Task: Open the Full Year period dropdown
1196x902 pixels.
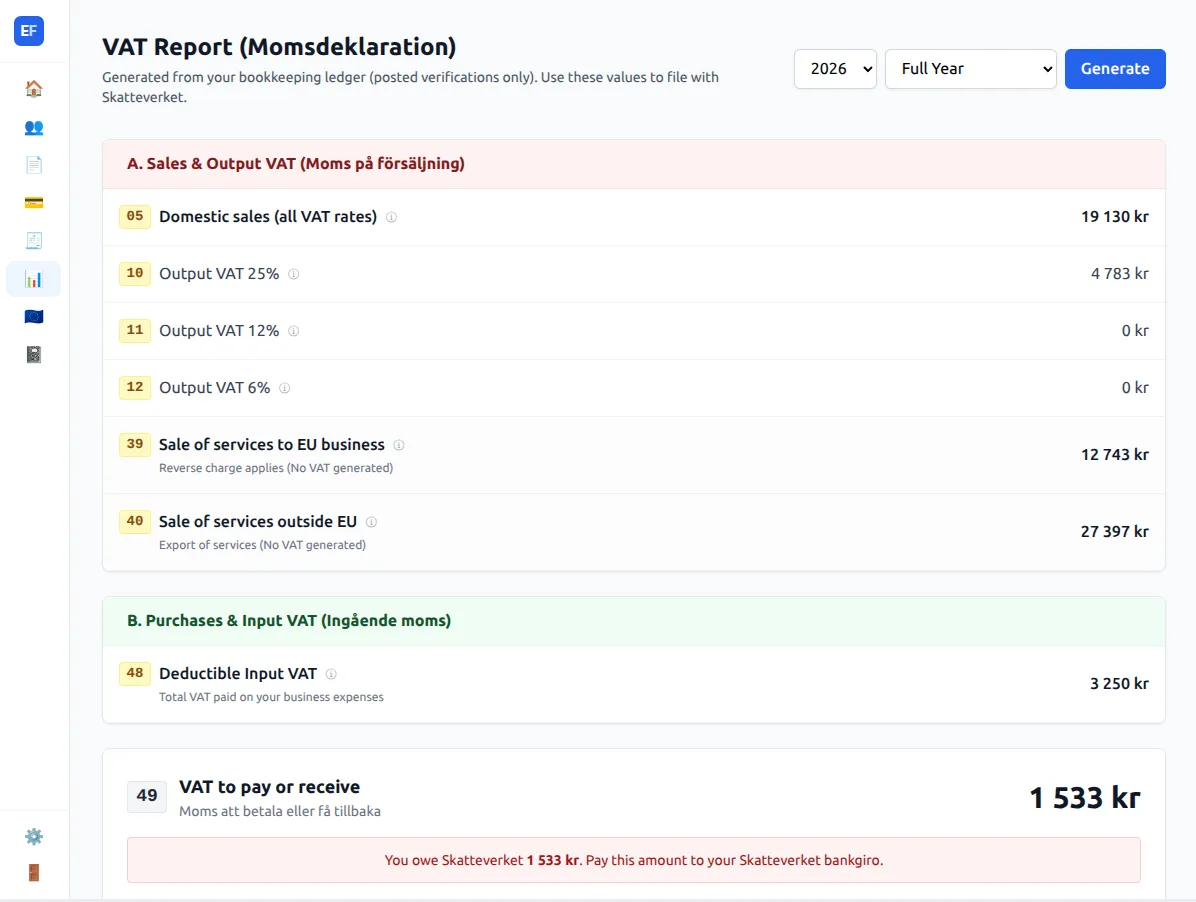Action: point(970,69)
